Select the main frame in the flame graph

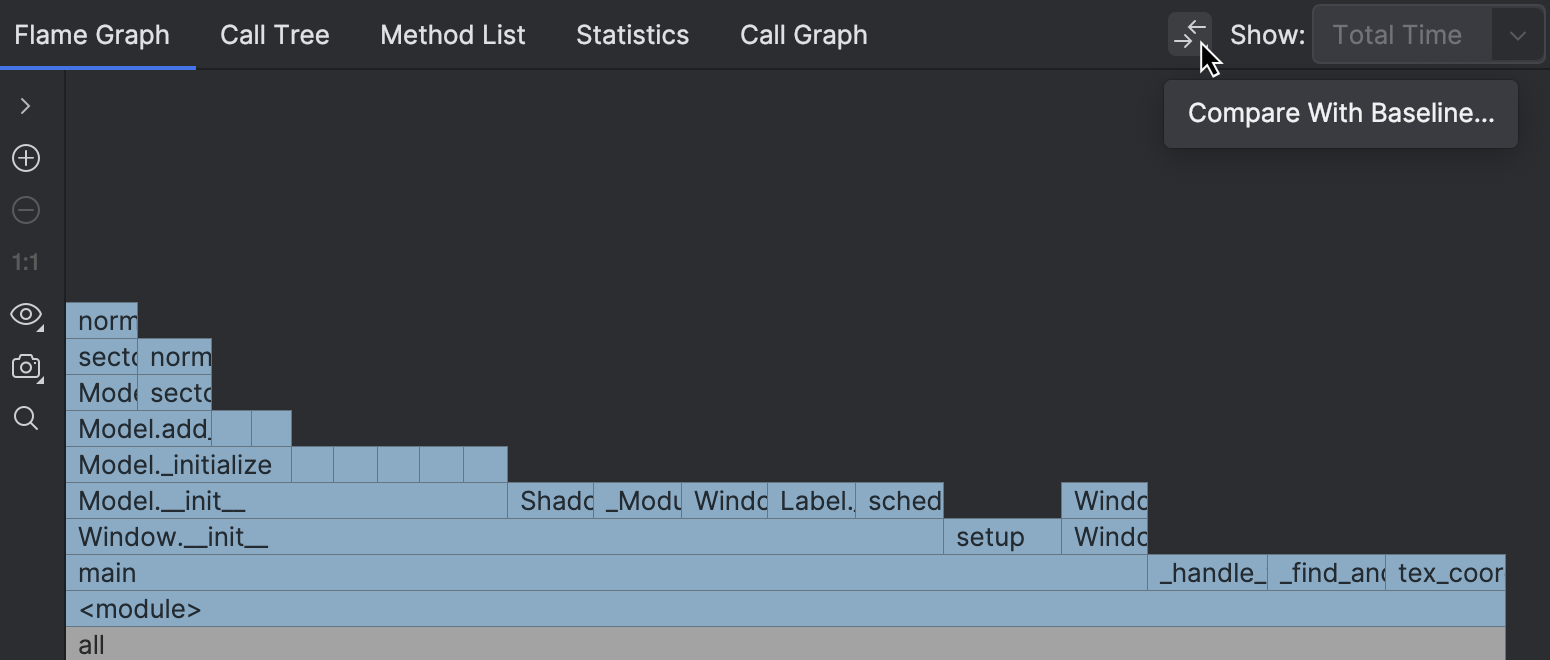(400, 572)
